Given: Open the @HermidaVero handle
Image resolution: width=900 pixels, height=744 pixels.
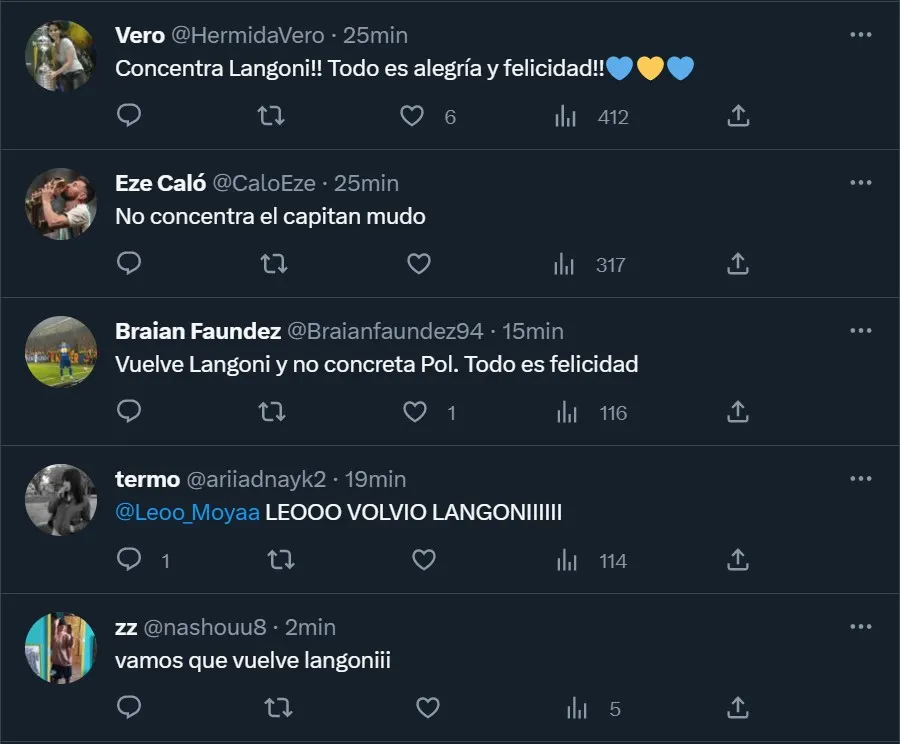Looking at the screenshot, I should (248, 35).
